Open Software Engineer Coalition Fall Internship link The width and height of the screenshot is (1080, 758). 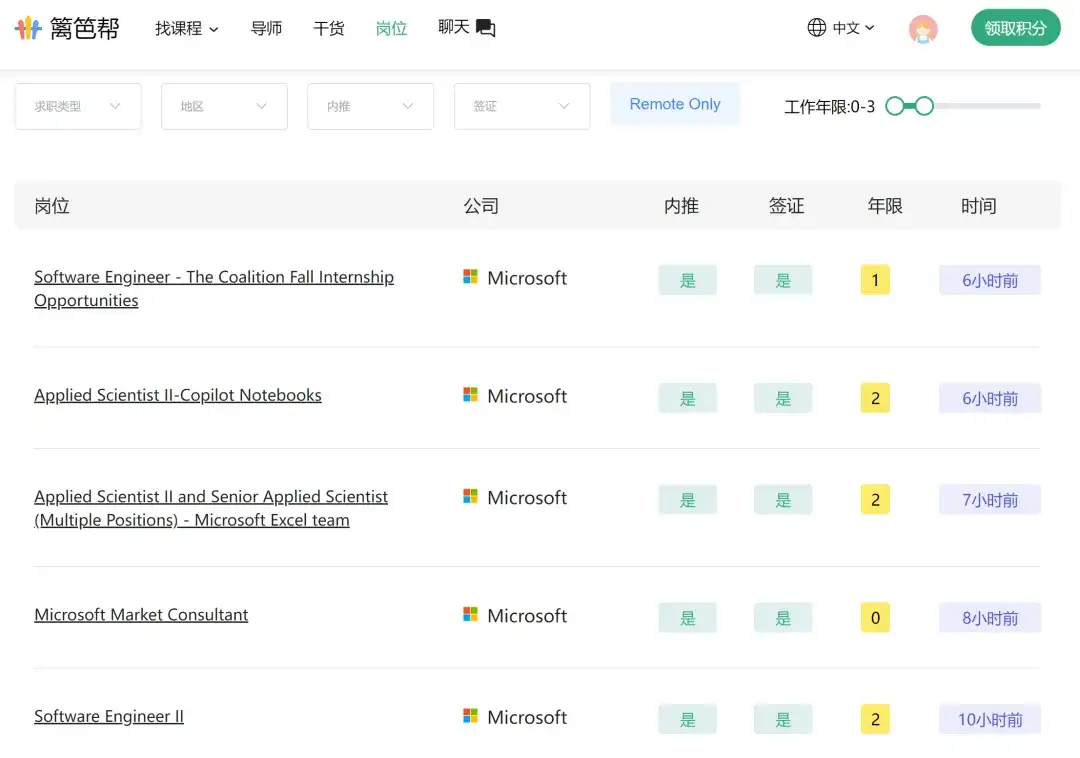[x=214, y=288]
